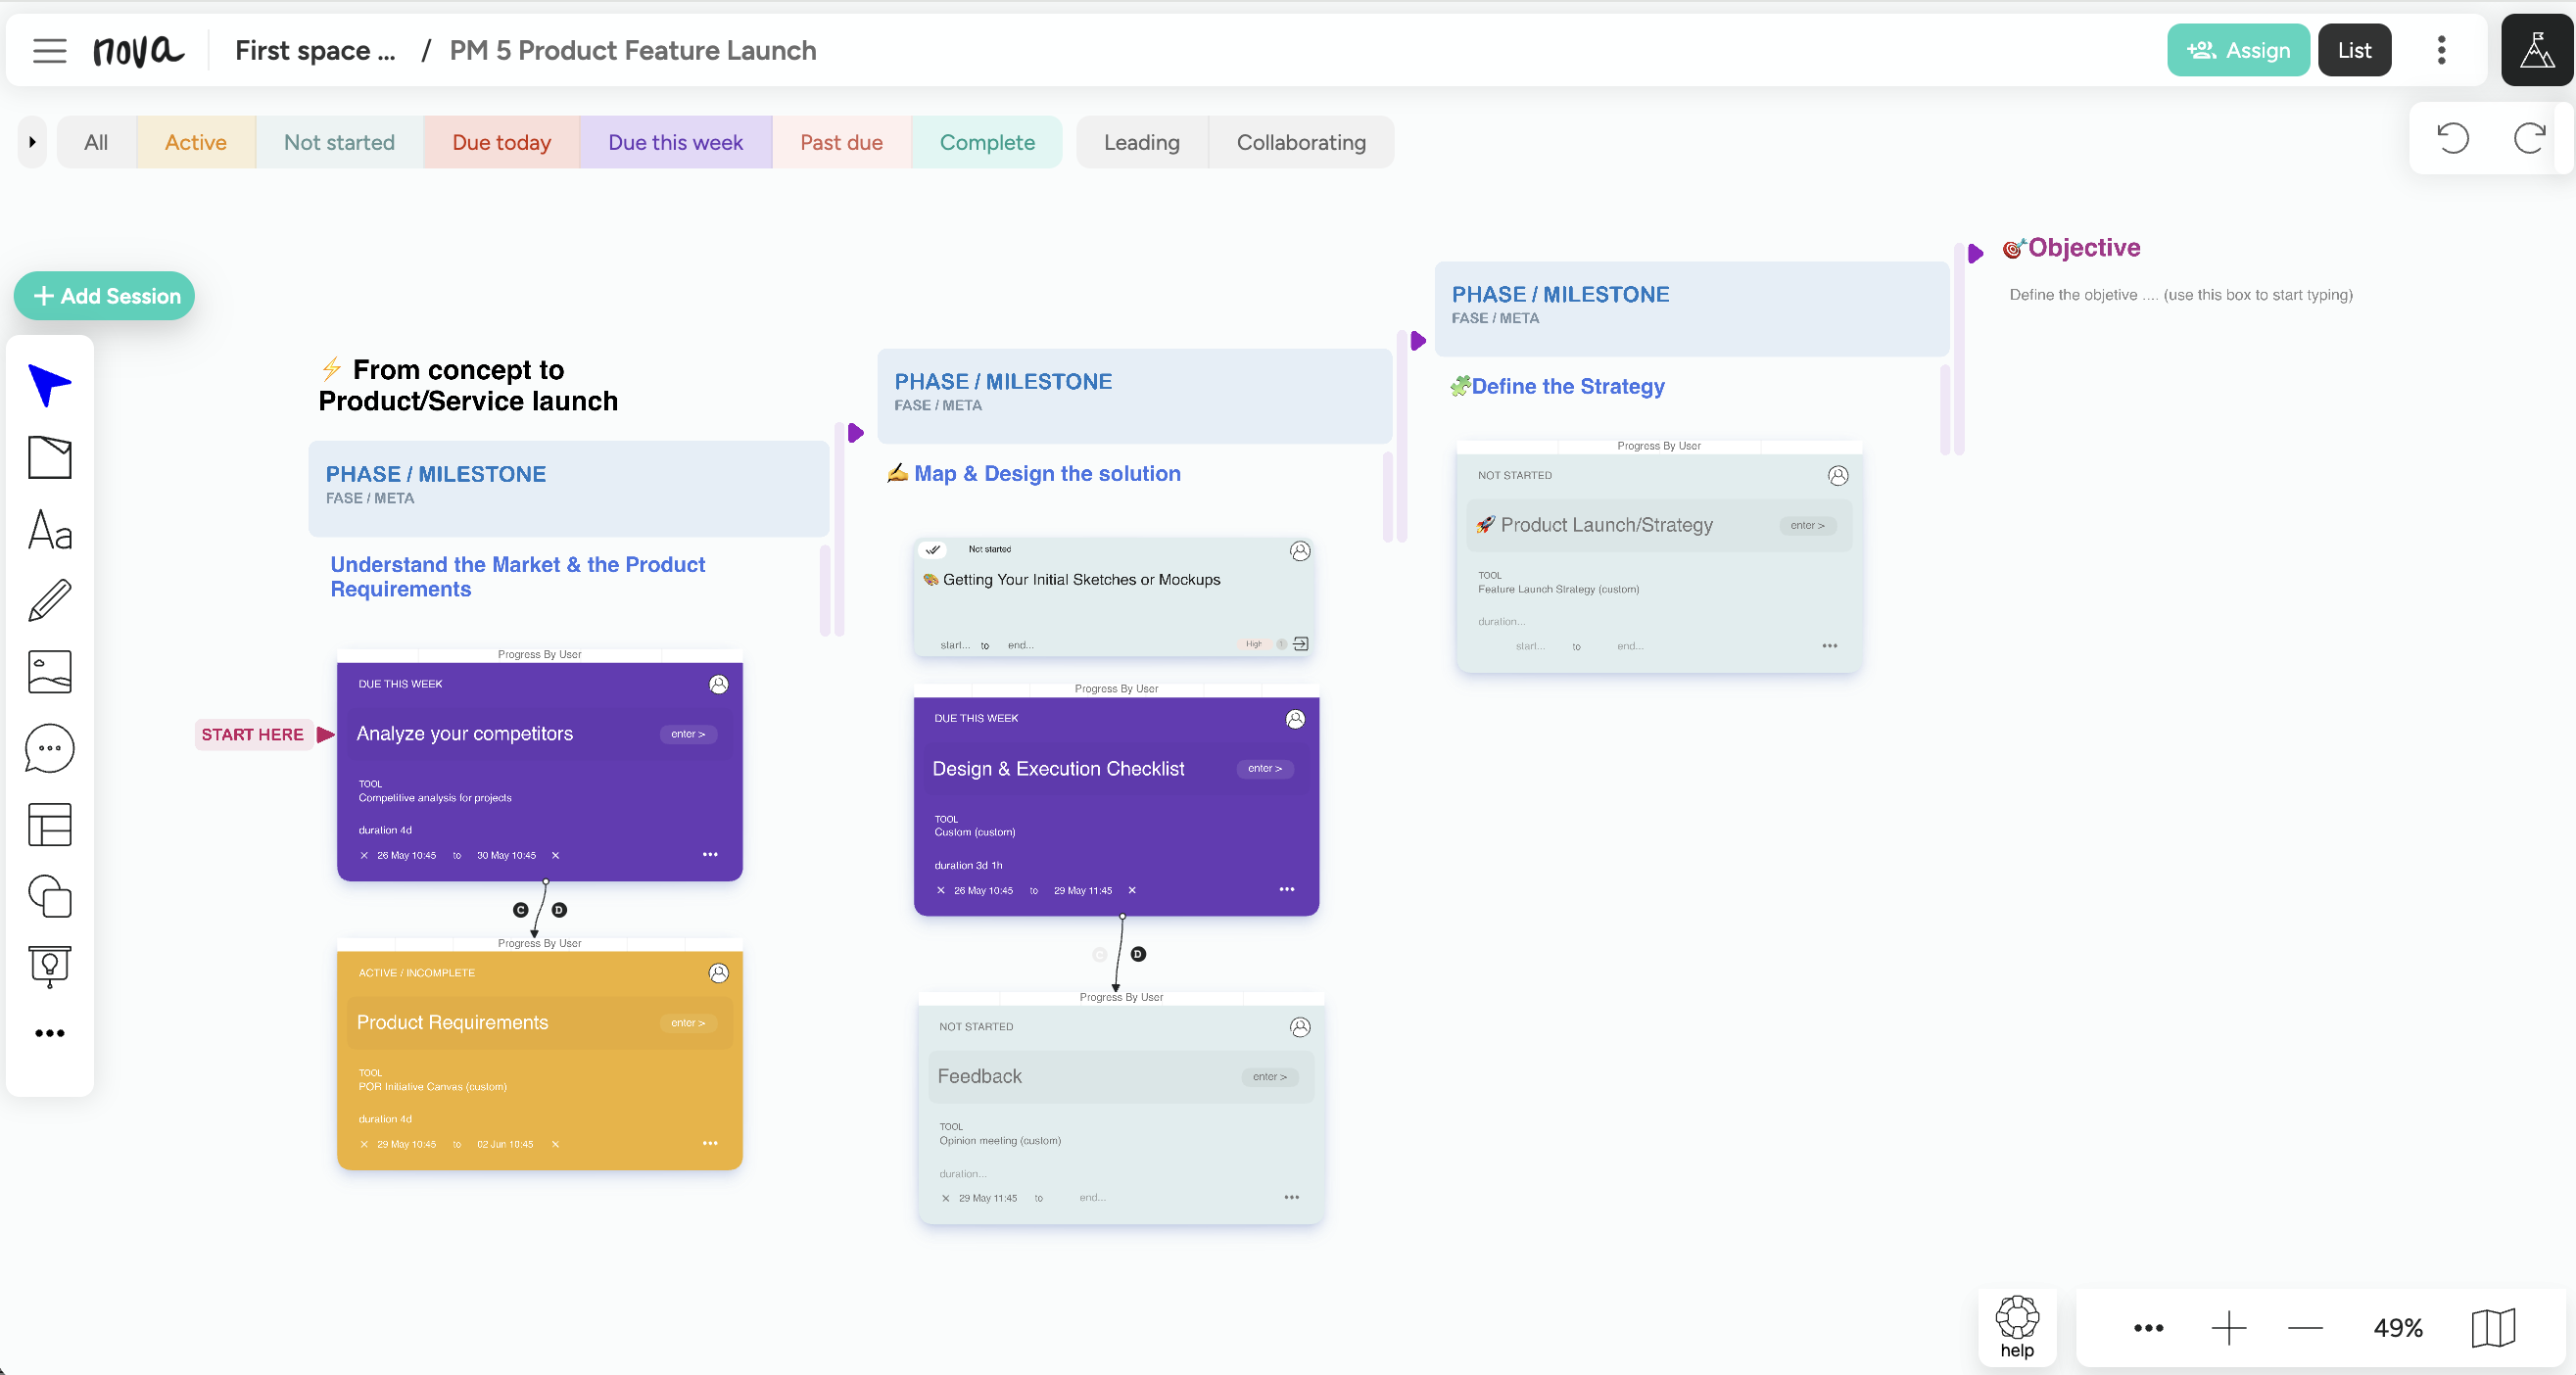Choose the Aa text tool
Screen dimensions: 2576x1375
coord(49,530)
